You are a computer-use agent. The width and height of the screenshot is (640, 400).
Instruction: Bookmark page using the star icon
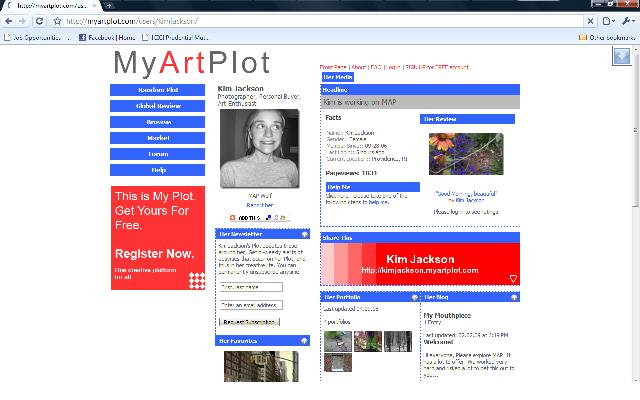click(57, 20)
